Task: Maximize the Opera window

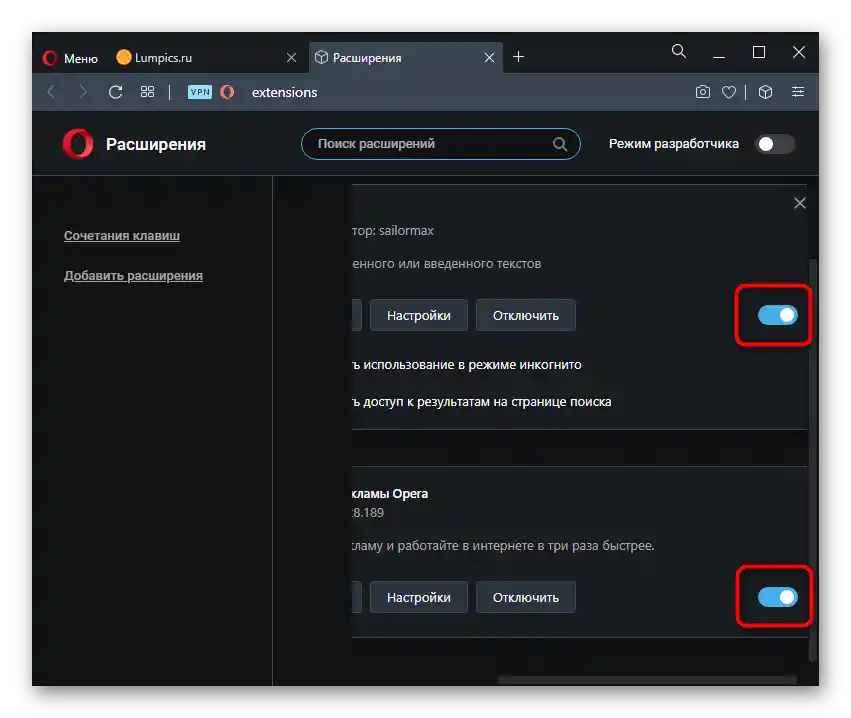Action: click(759, 52)
